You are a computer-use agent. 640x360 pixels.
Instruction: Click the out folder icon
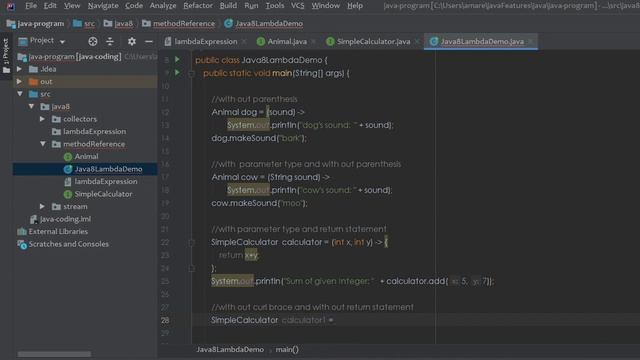click(x=33, y=82)
